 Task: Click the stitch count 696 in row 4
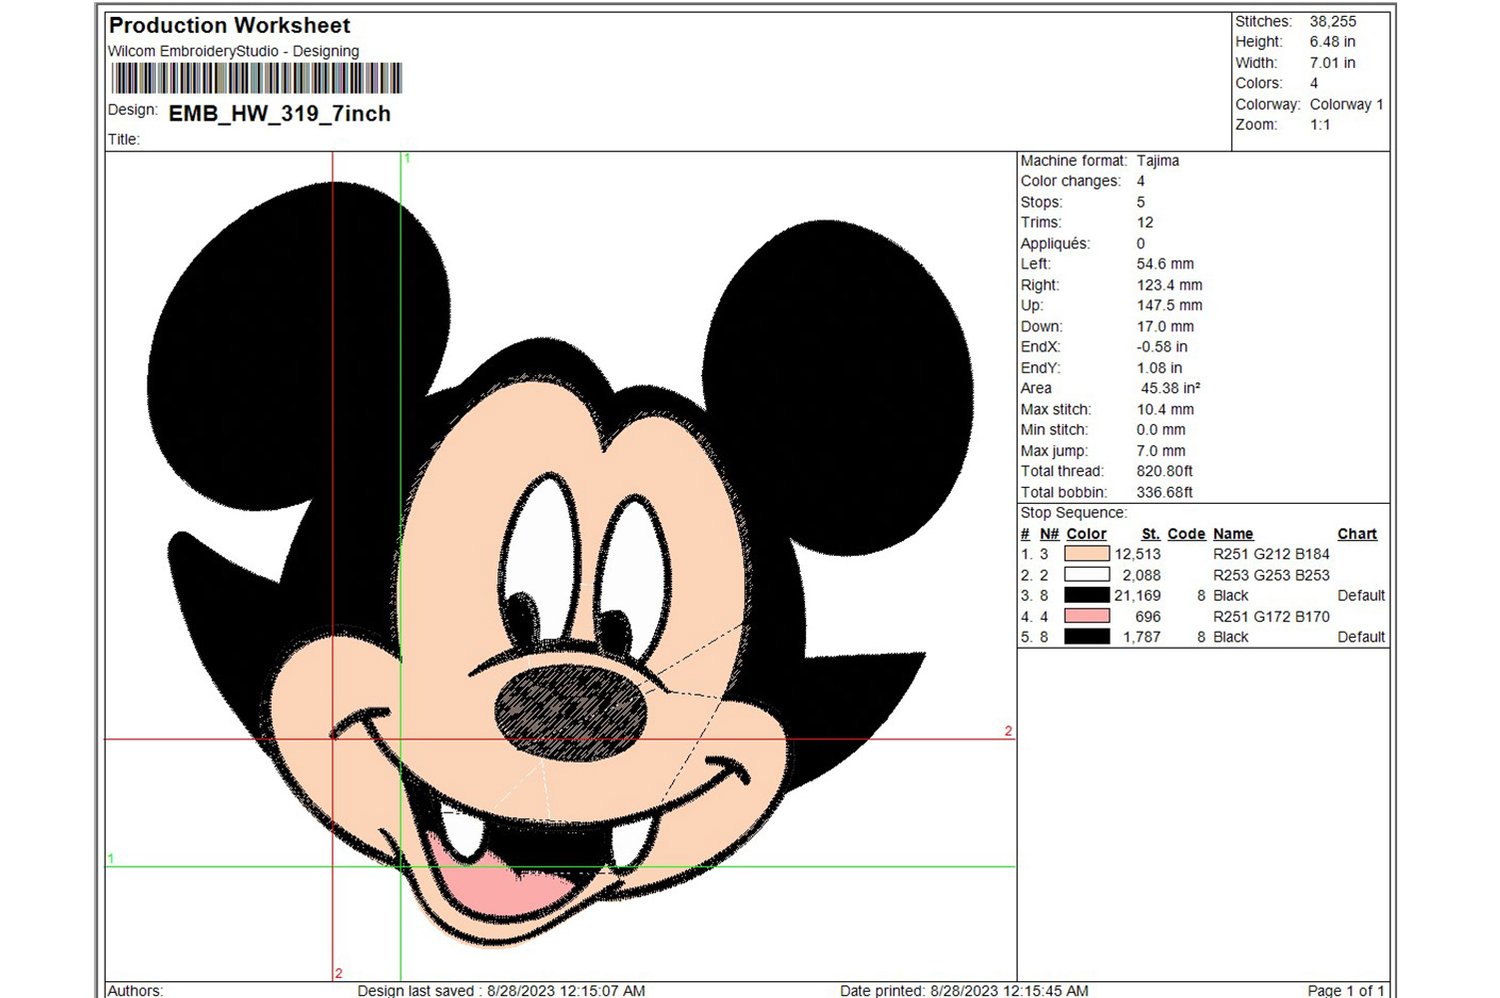[1148, 617]
